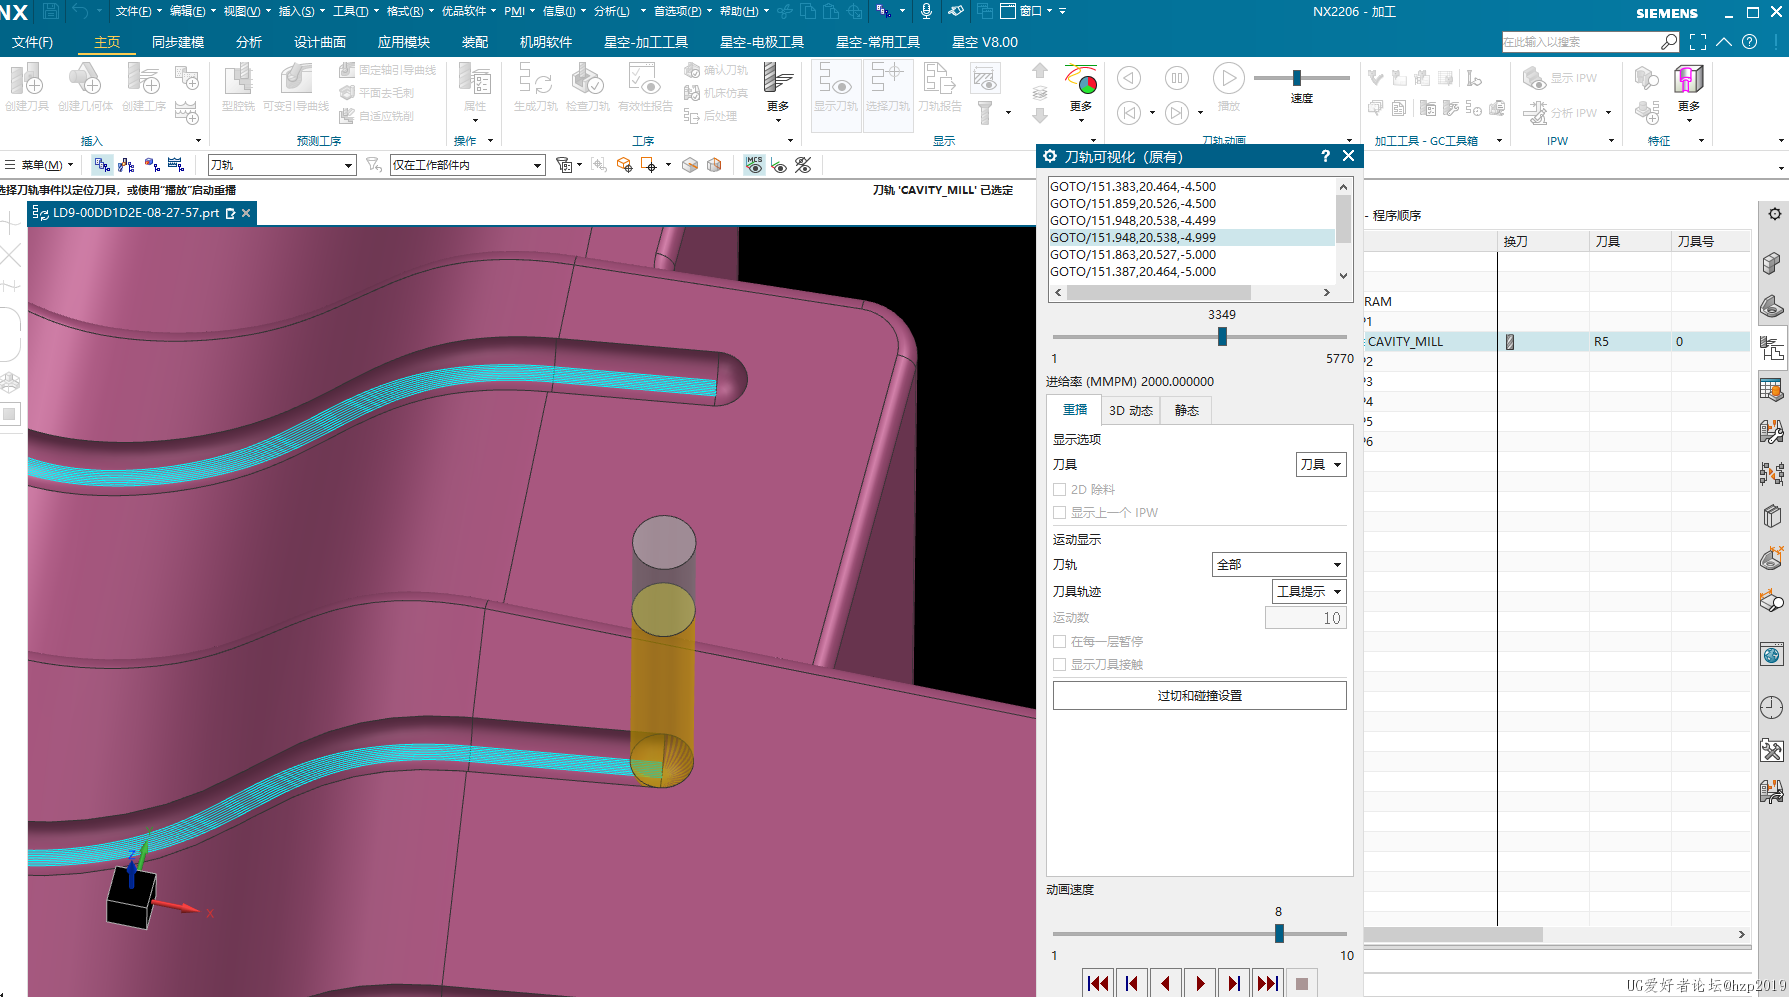Switch to the 3D 动态 tab

pyautogui.click(x=1131, y=410)
